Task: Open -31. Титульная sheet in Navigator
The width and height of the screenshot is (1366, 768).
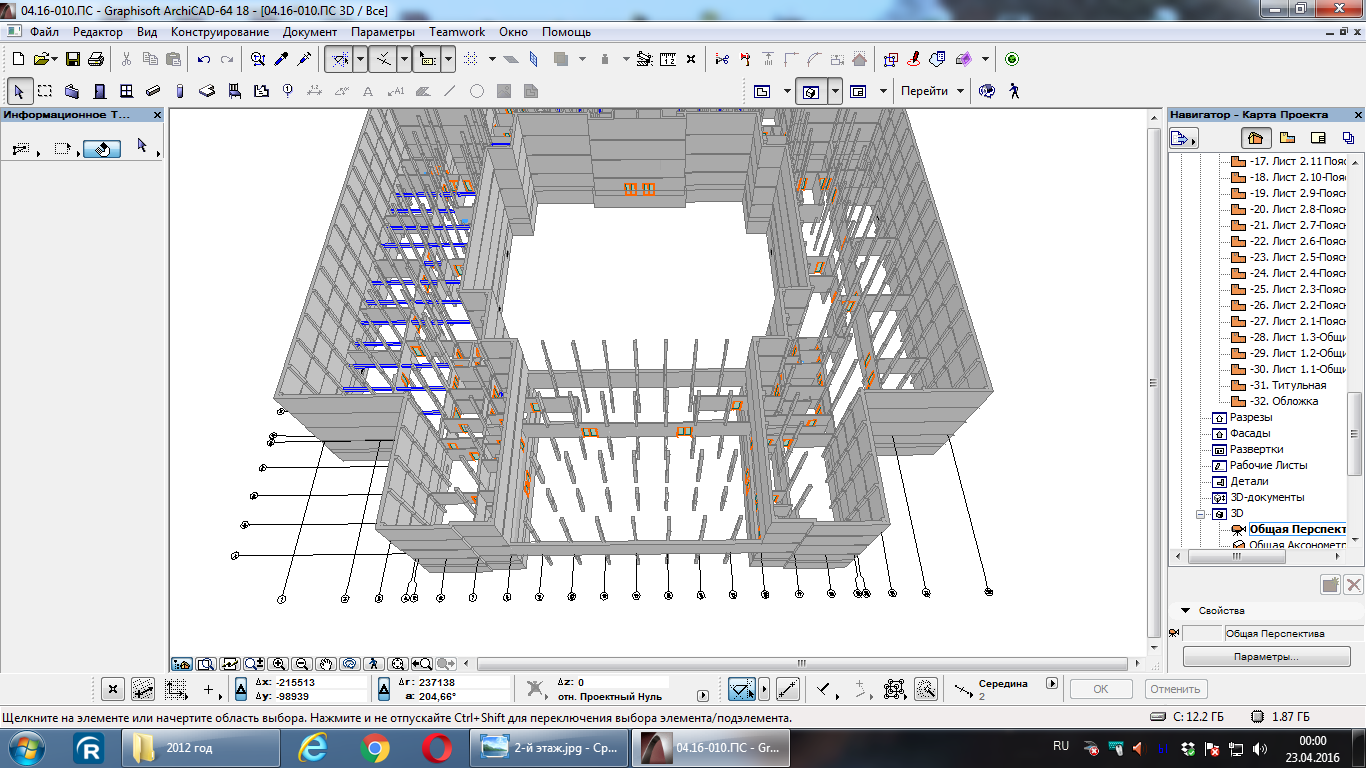Action: (1288, 385)
